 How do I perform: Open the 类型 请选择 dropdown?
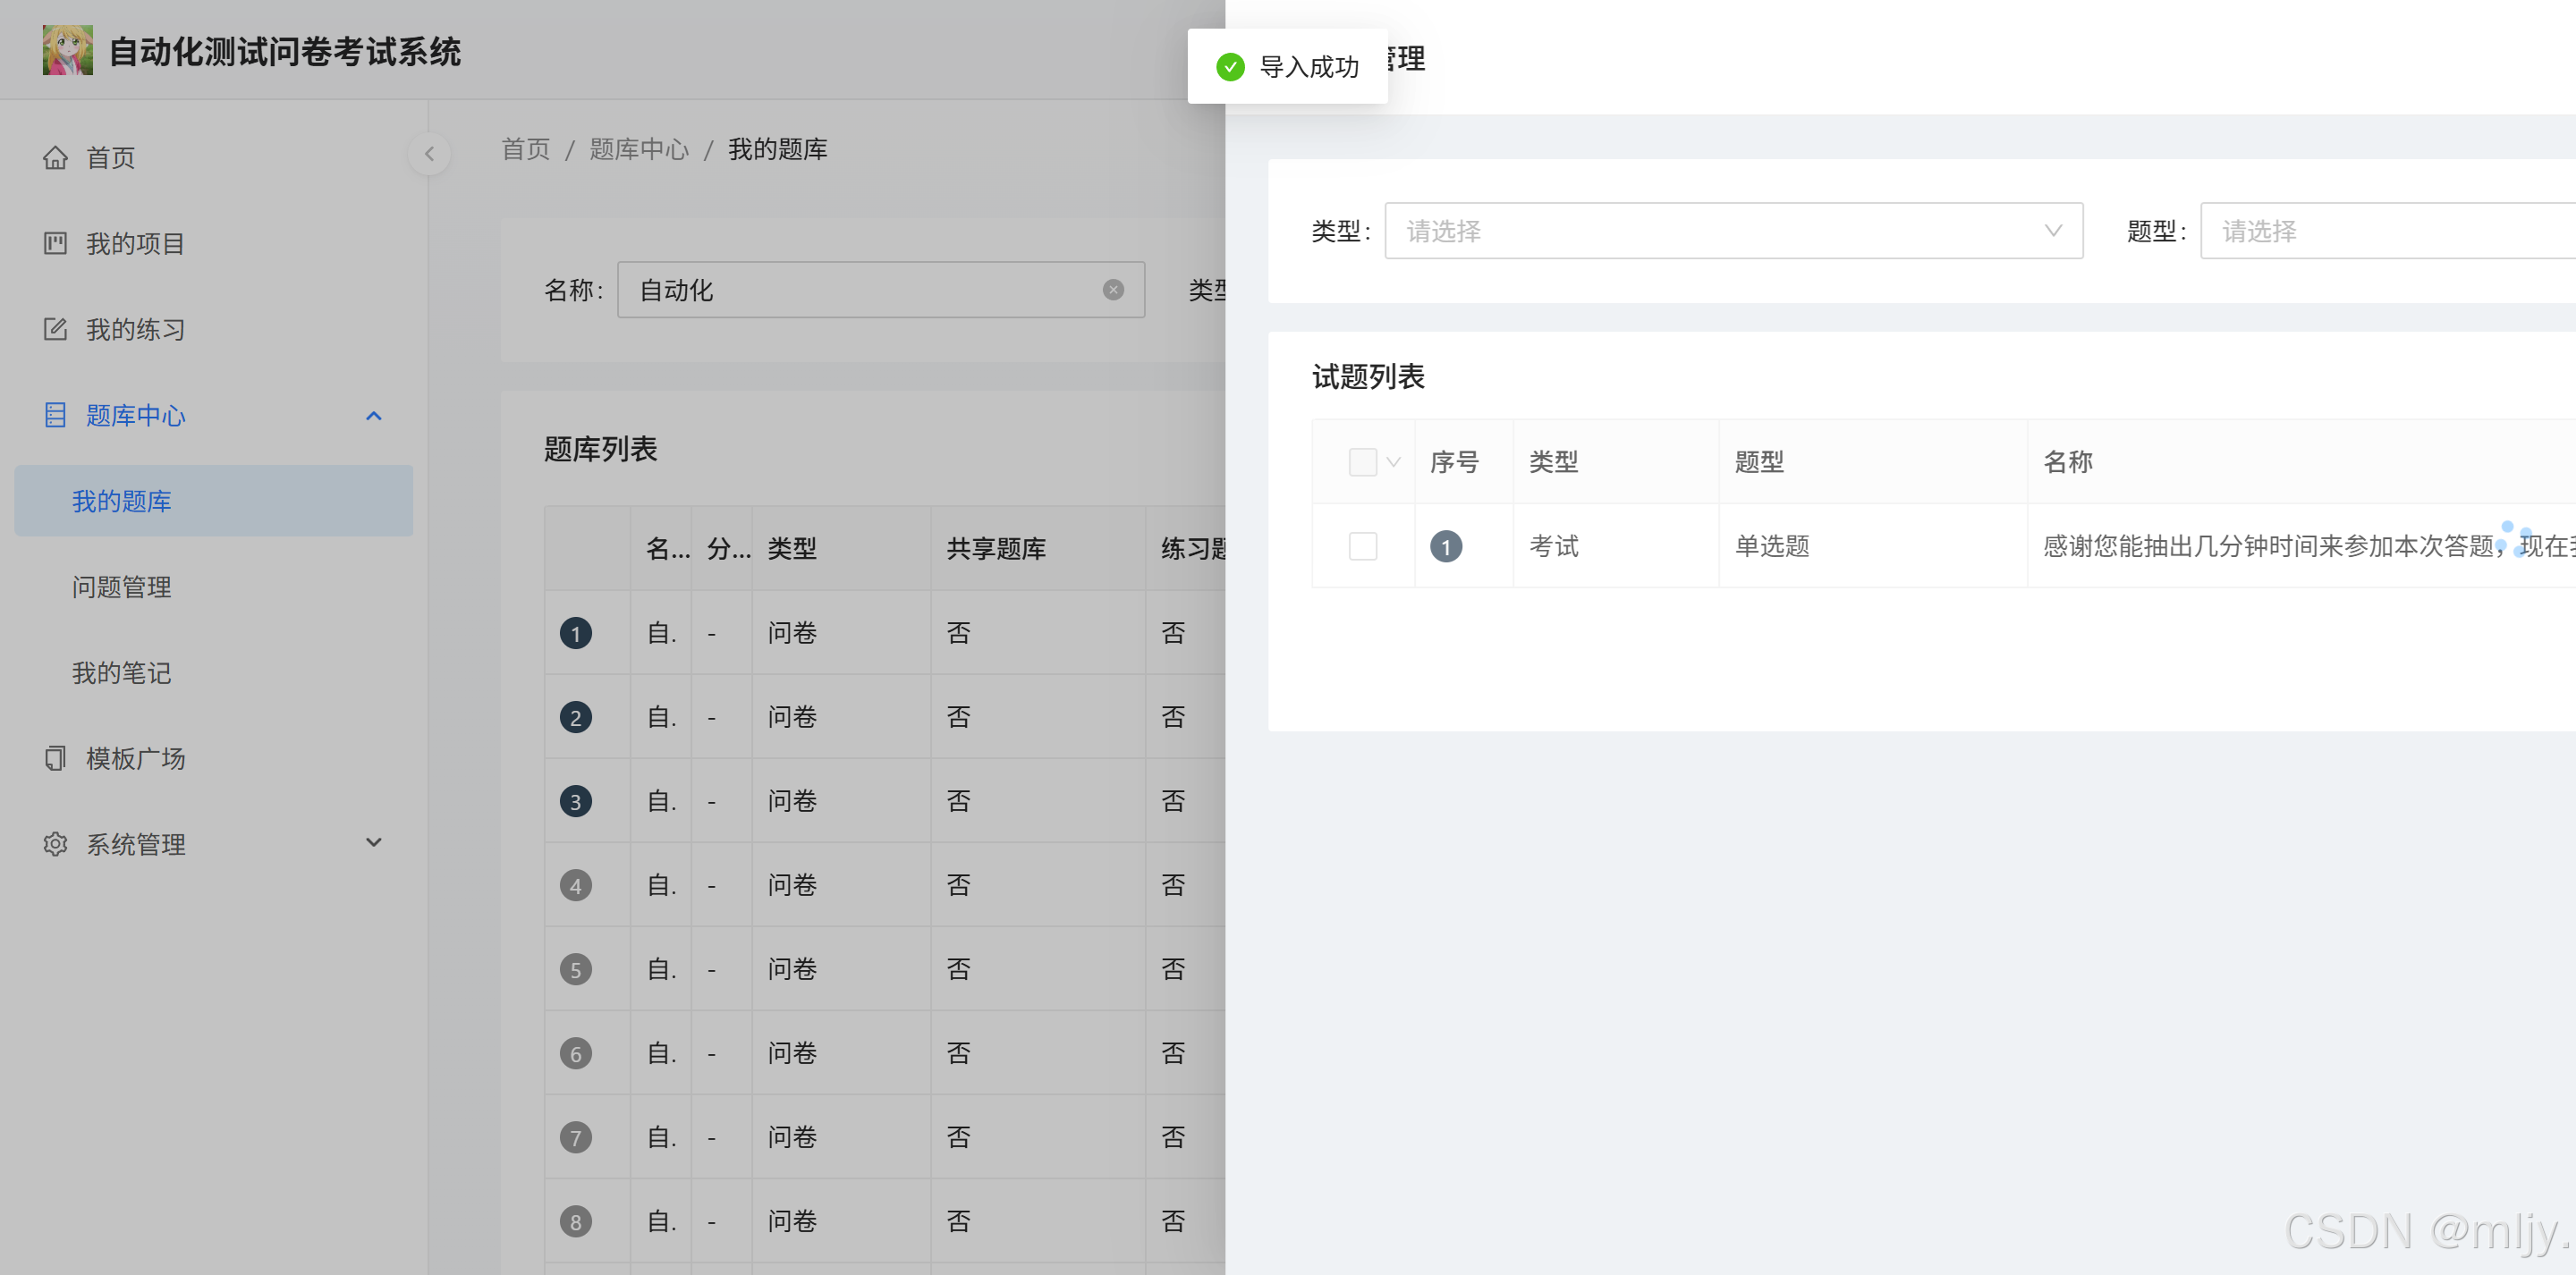(1732, 231)
